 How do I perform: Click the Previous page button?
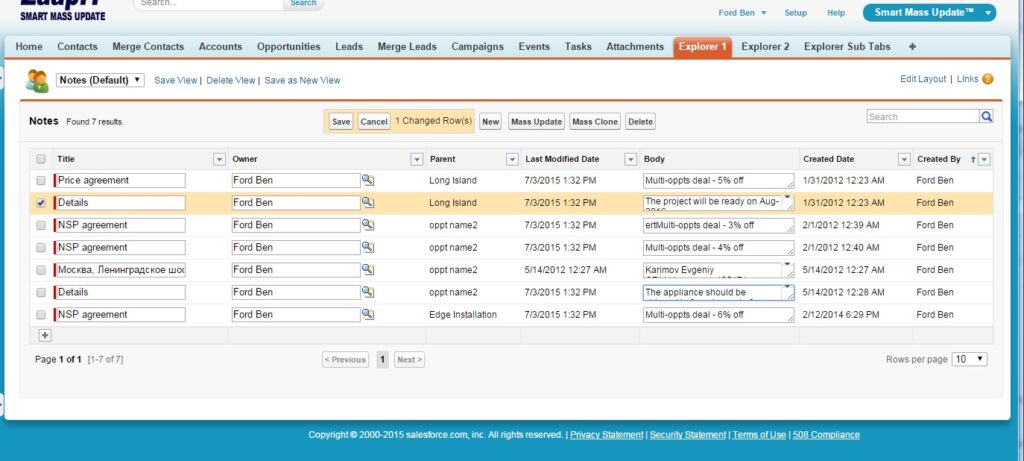pyautogui.click(x=345, y=360)
